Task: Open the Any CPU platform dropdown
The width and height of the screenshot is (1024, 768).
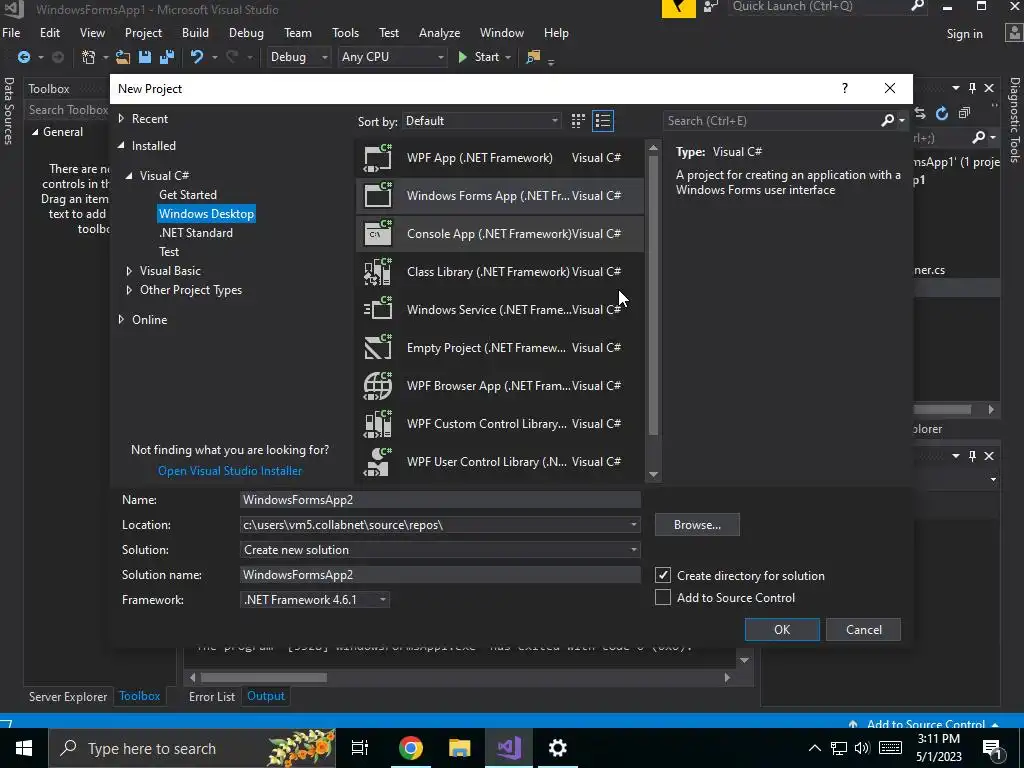Action: pyautogui.click(x=392, y=57)
